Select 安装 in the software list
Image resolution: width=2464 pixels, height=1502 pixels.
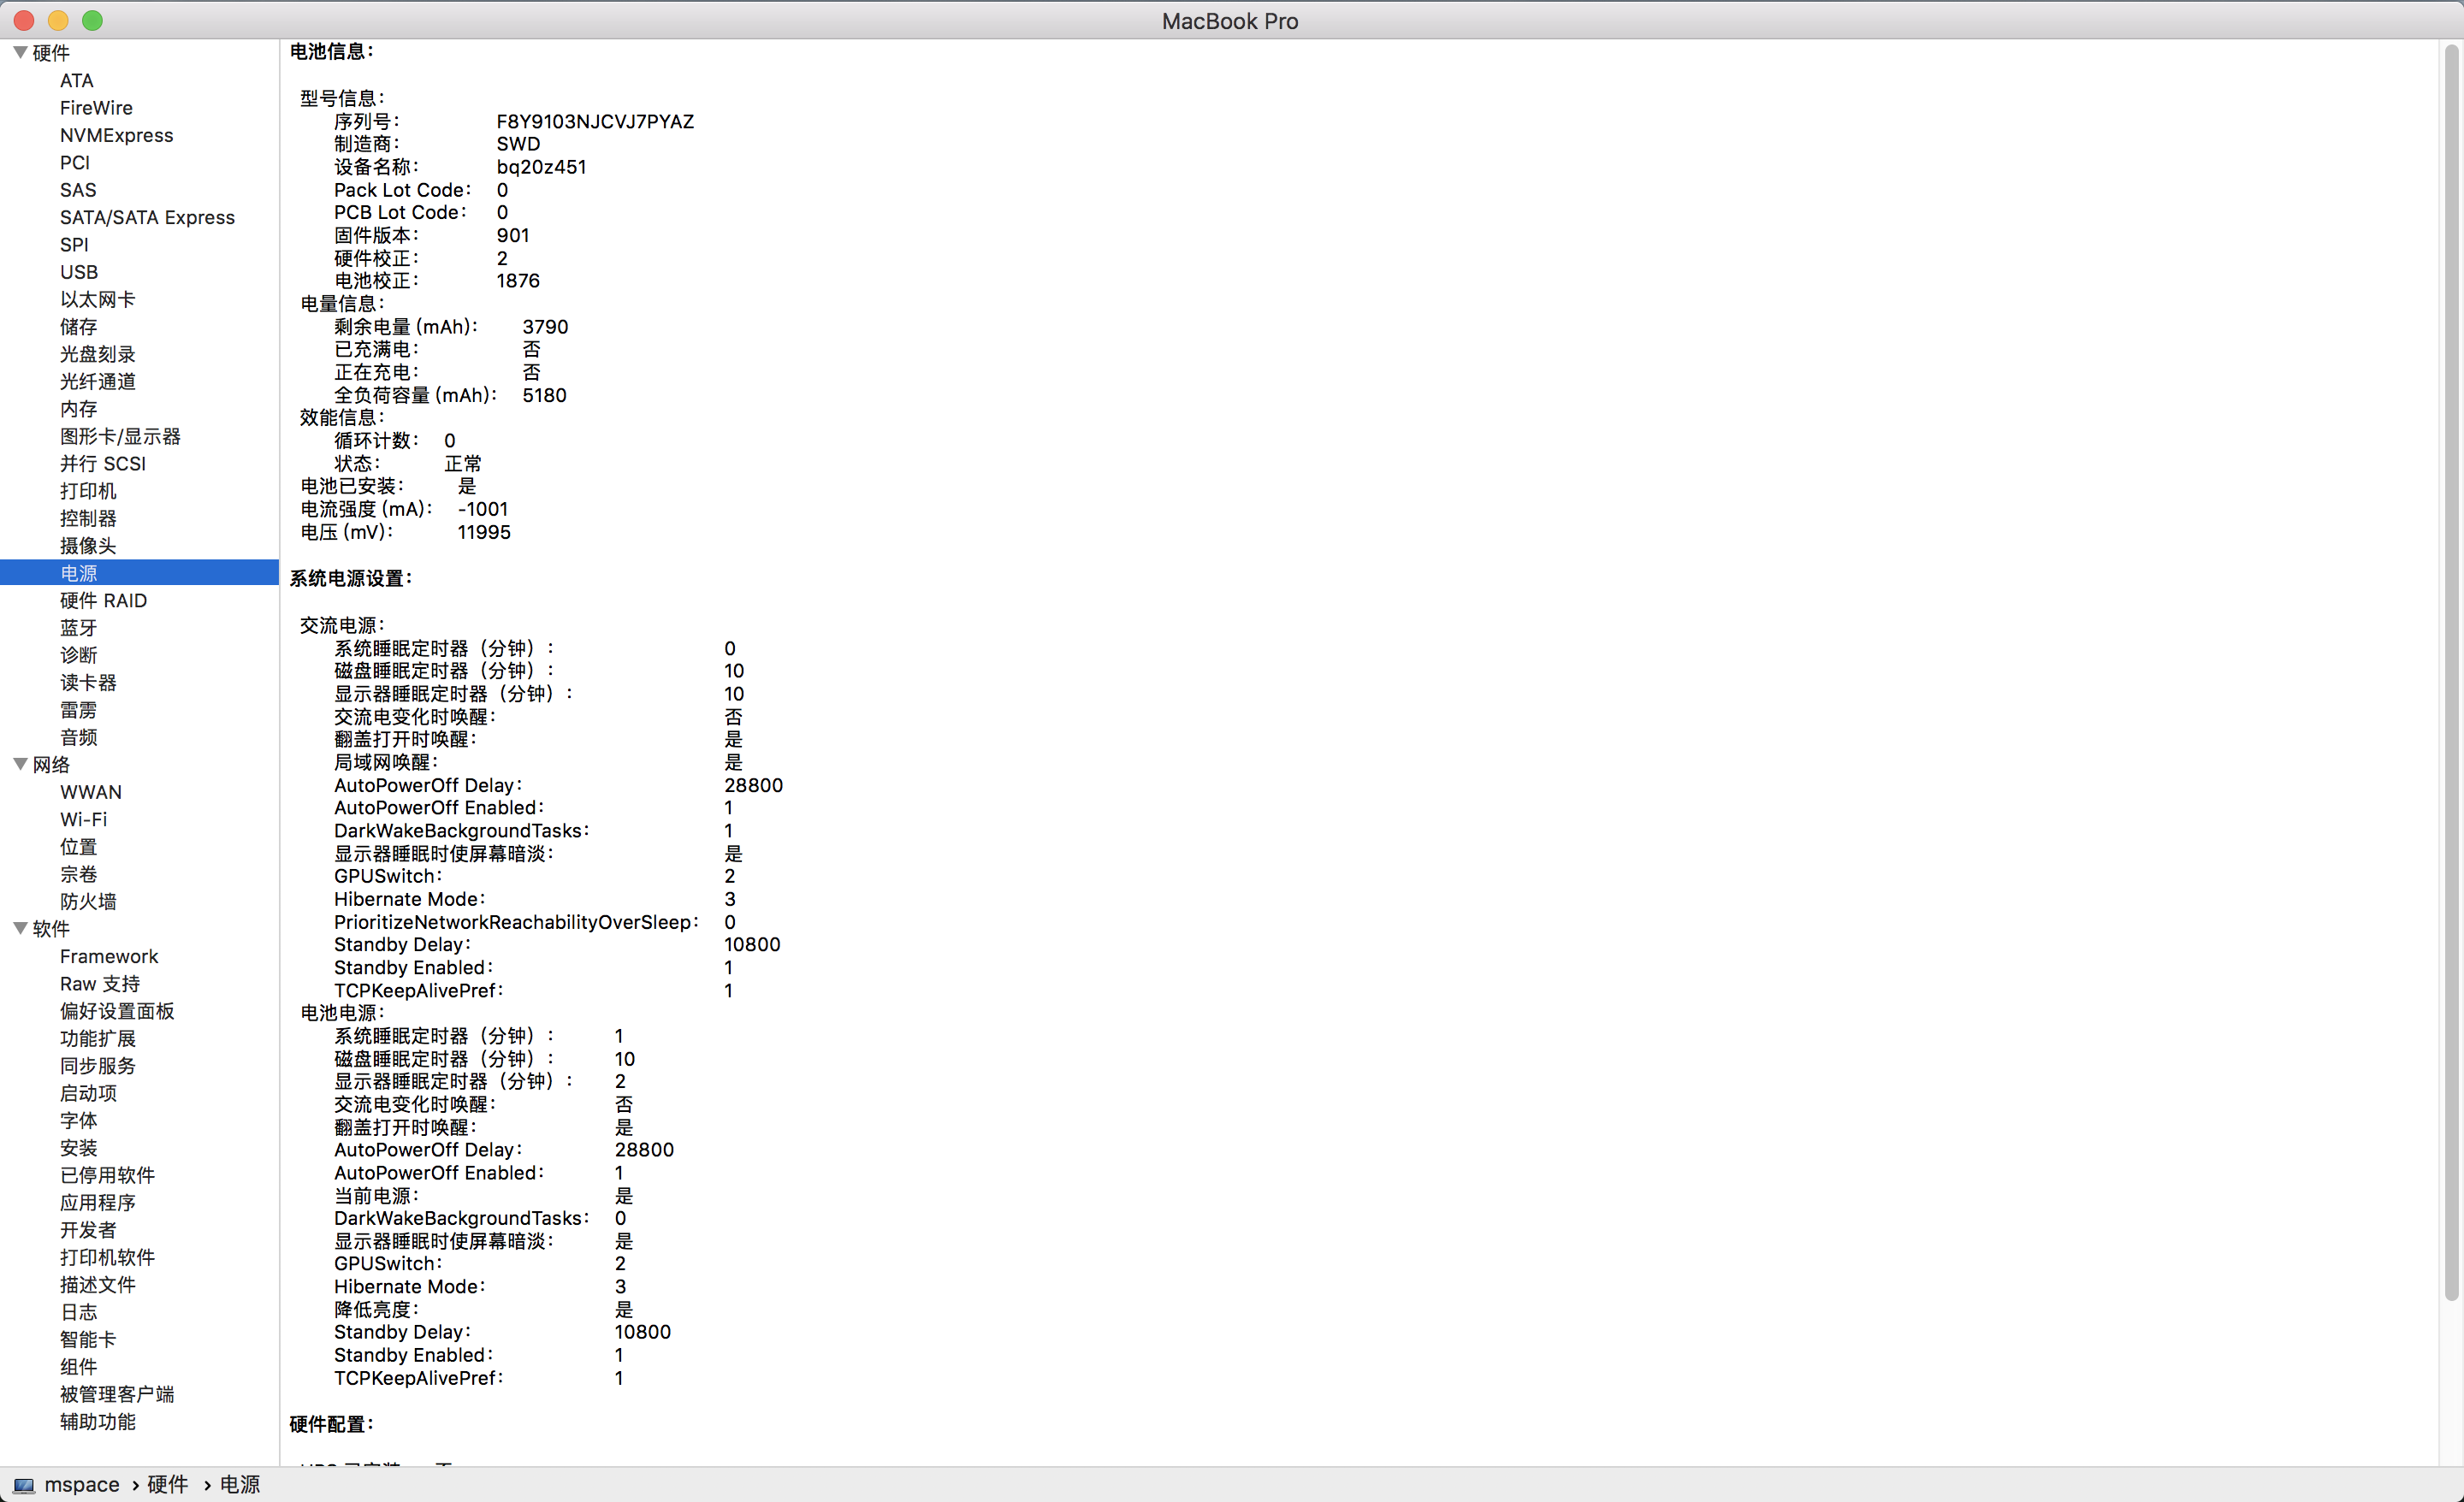(x=79, y=1148)
